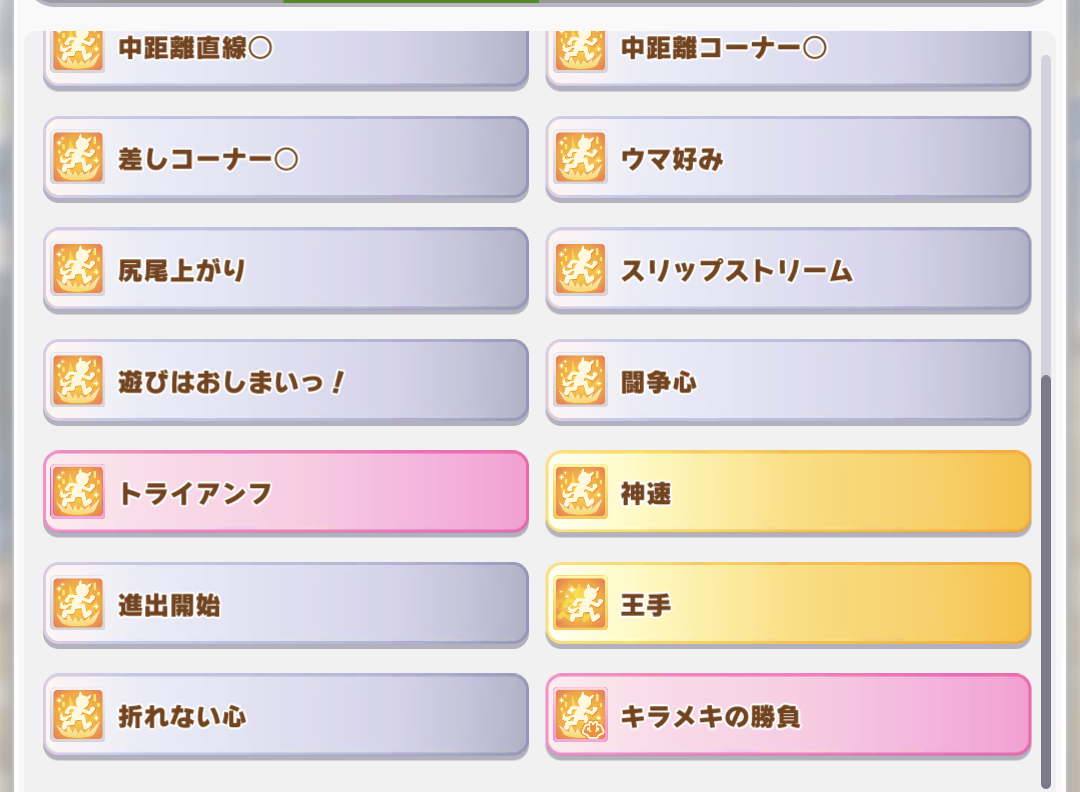Click the skill icon beside 折れない心
1080x792 pixels.
coord(78,715)
